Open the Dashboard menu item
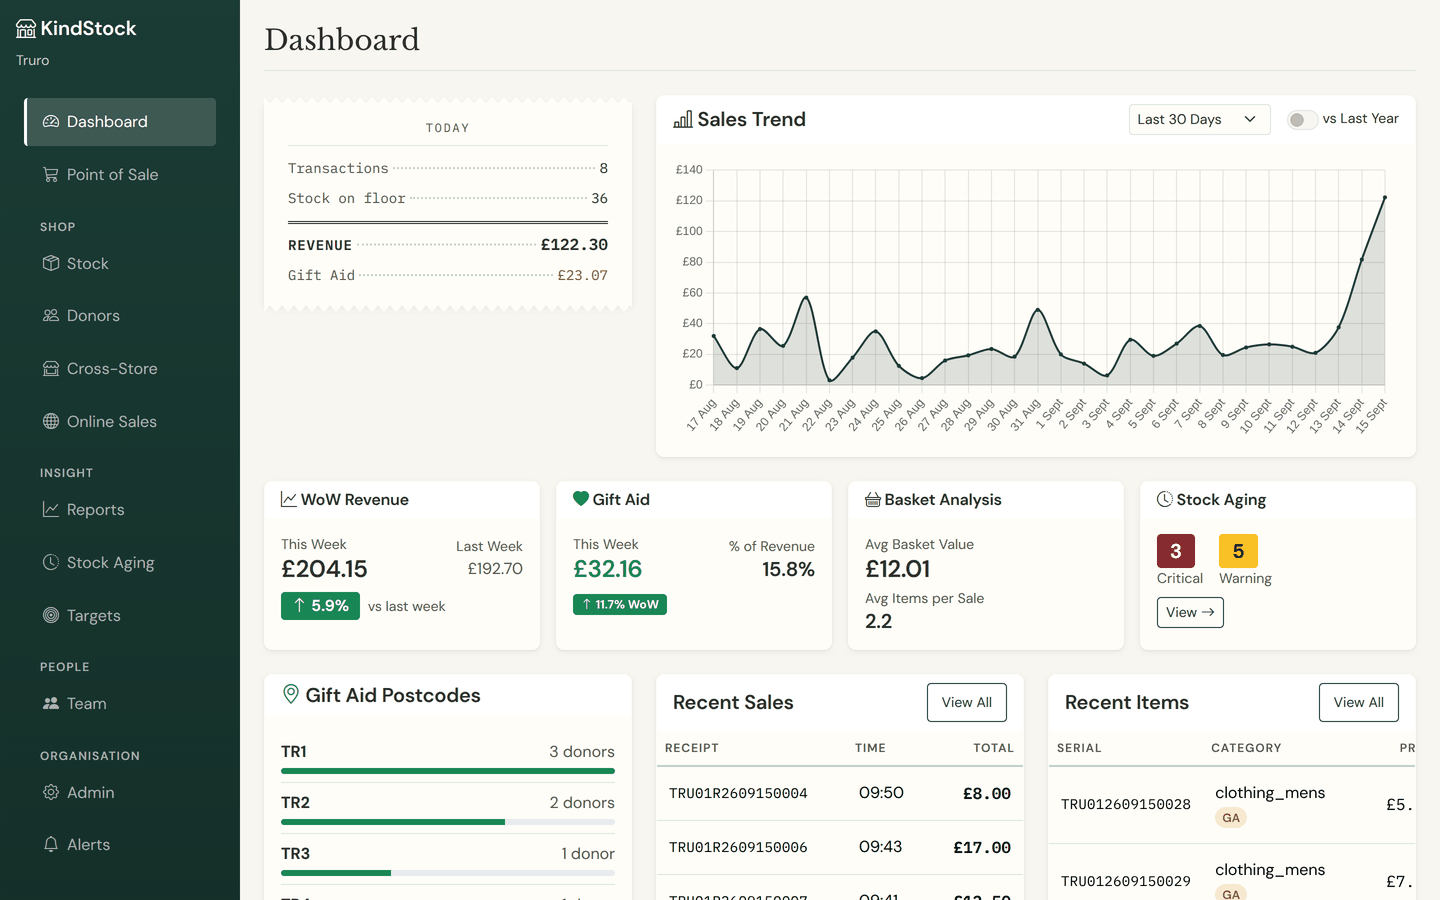 [120, 122]
